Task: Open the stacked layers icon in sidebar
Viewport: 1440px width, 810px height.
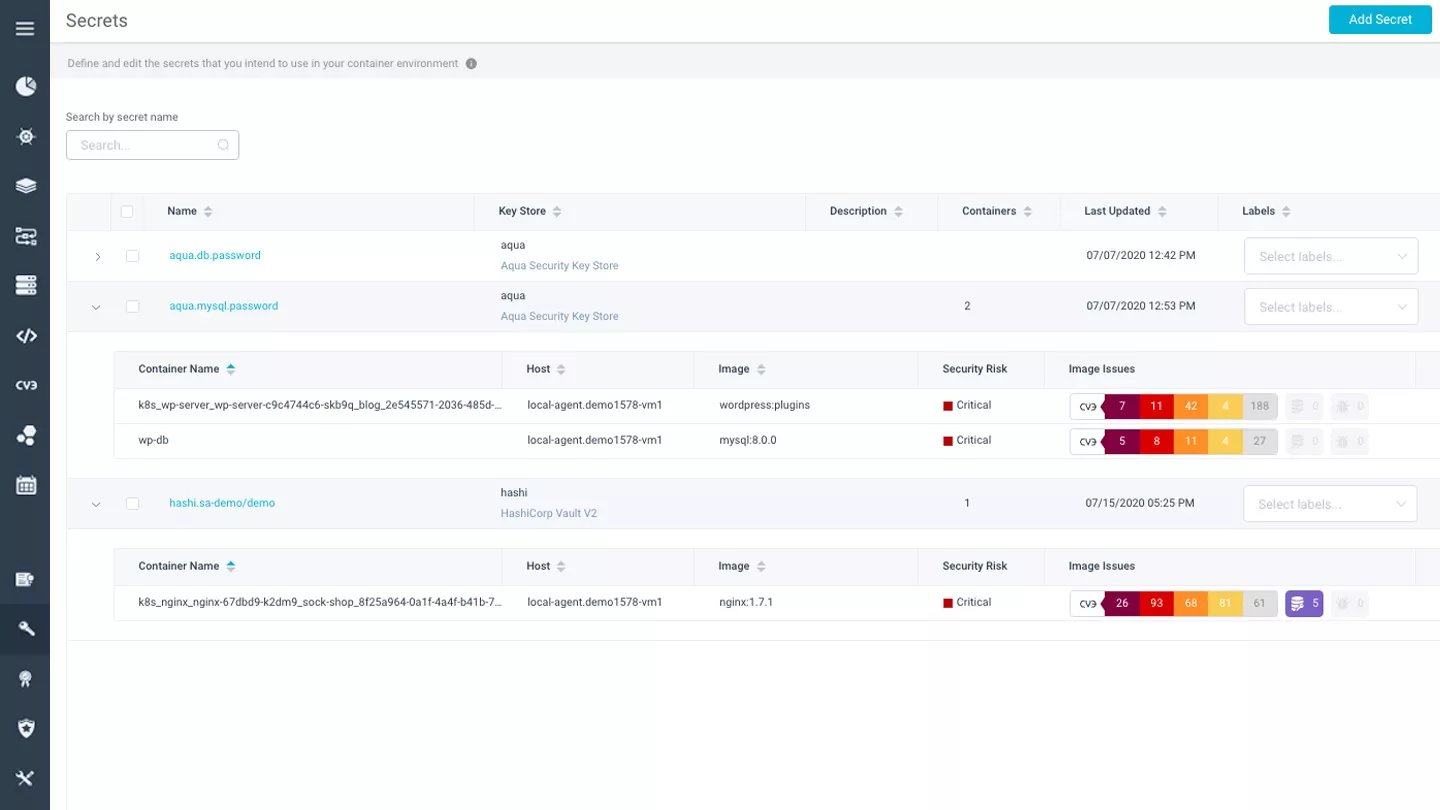Action: 26,186
